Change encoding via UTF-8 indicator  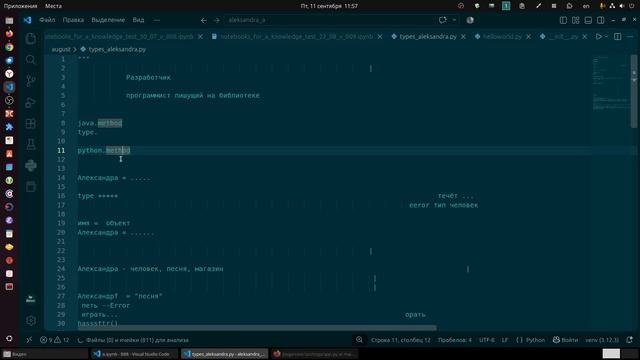pyautogui.click(x=487, y=340)
